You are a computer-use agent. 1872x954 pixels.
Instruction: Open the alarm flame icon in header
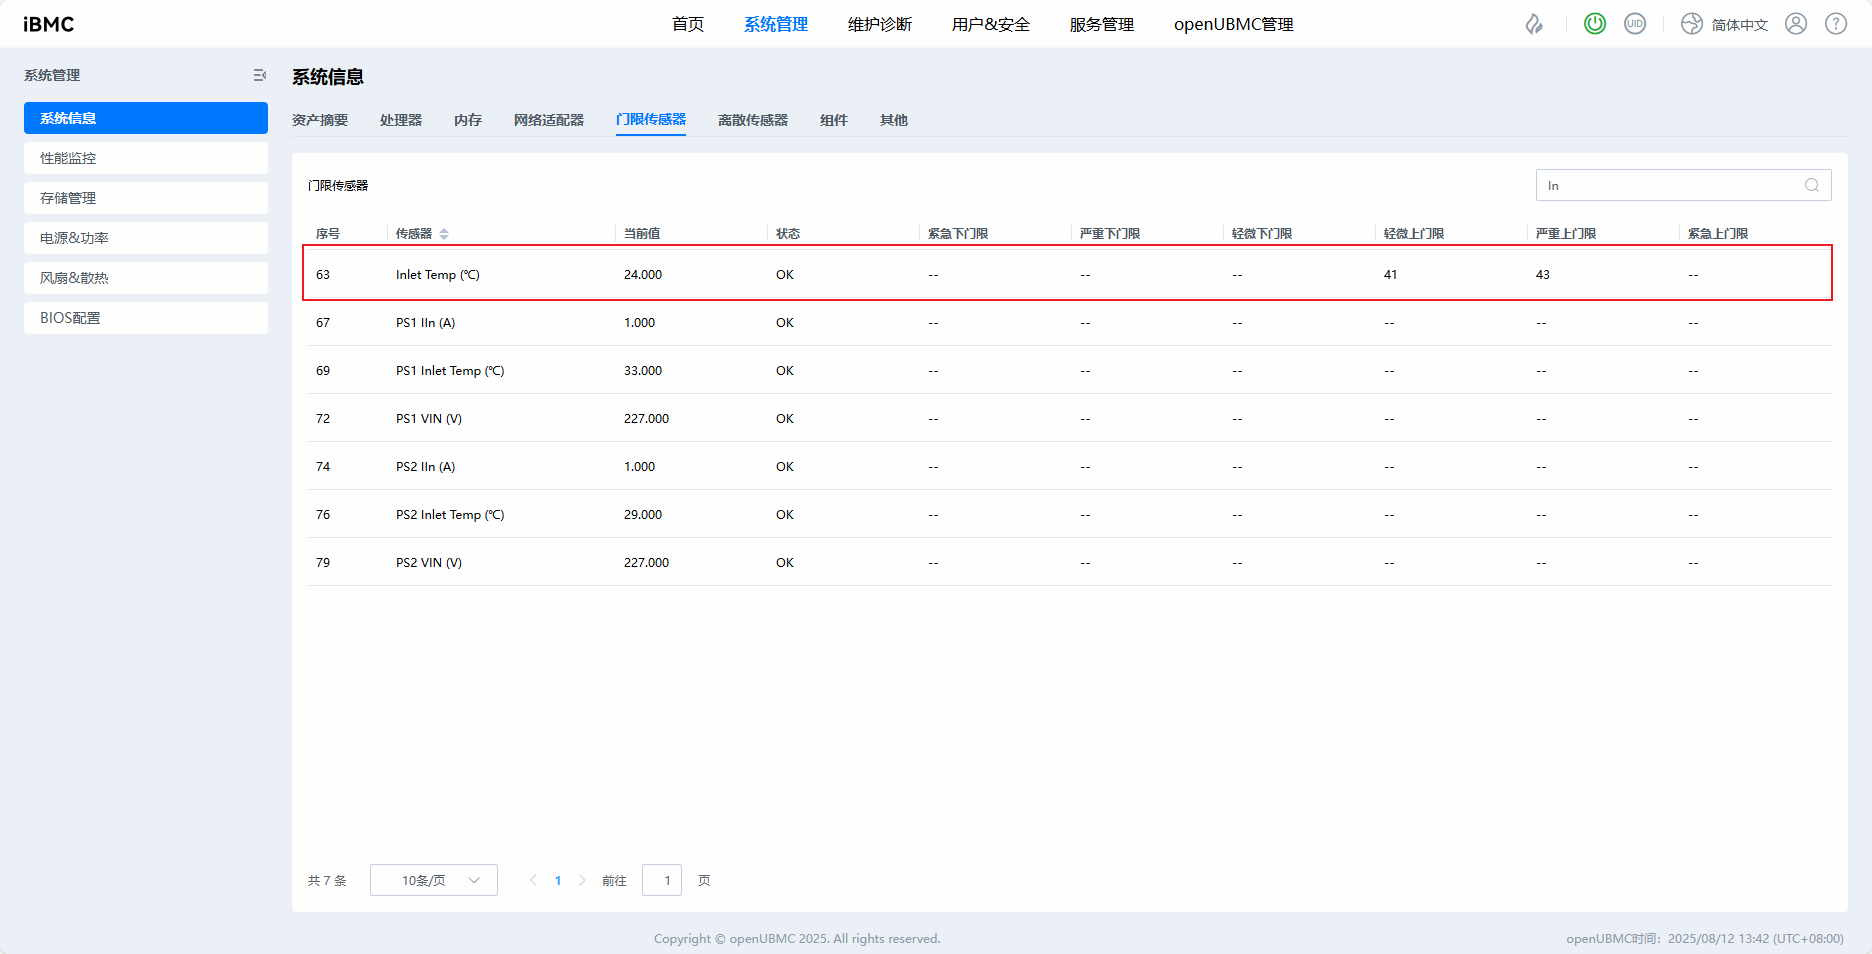[1534, 24]
